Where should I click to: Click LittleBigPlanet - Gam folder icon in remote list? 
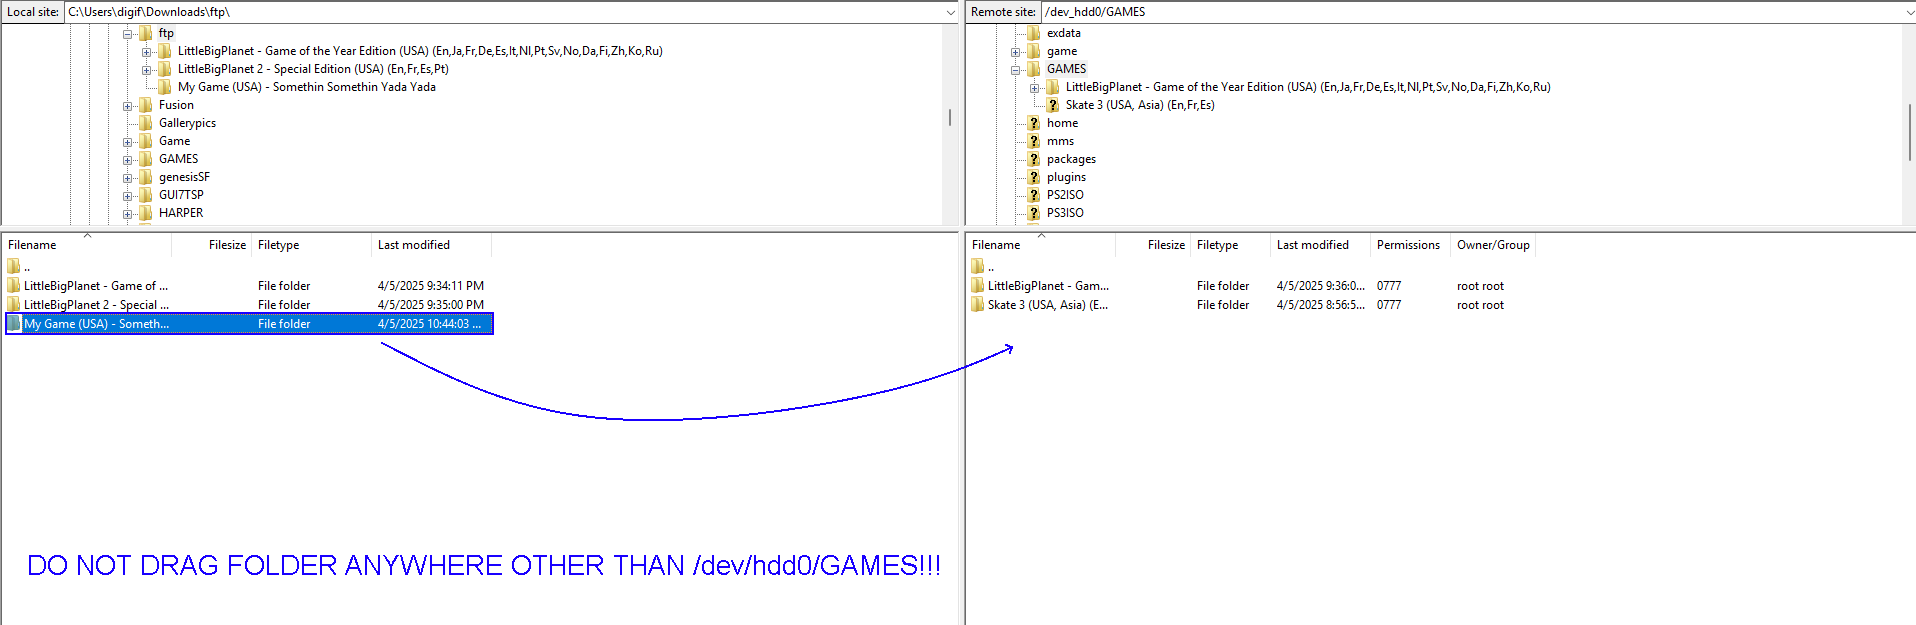tap(978, 285)
